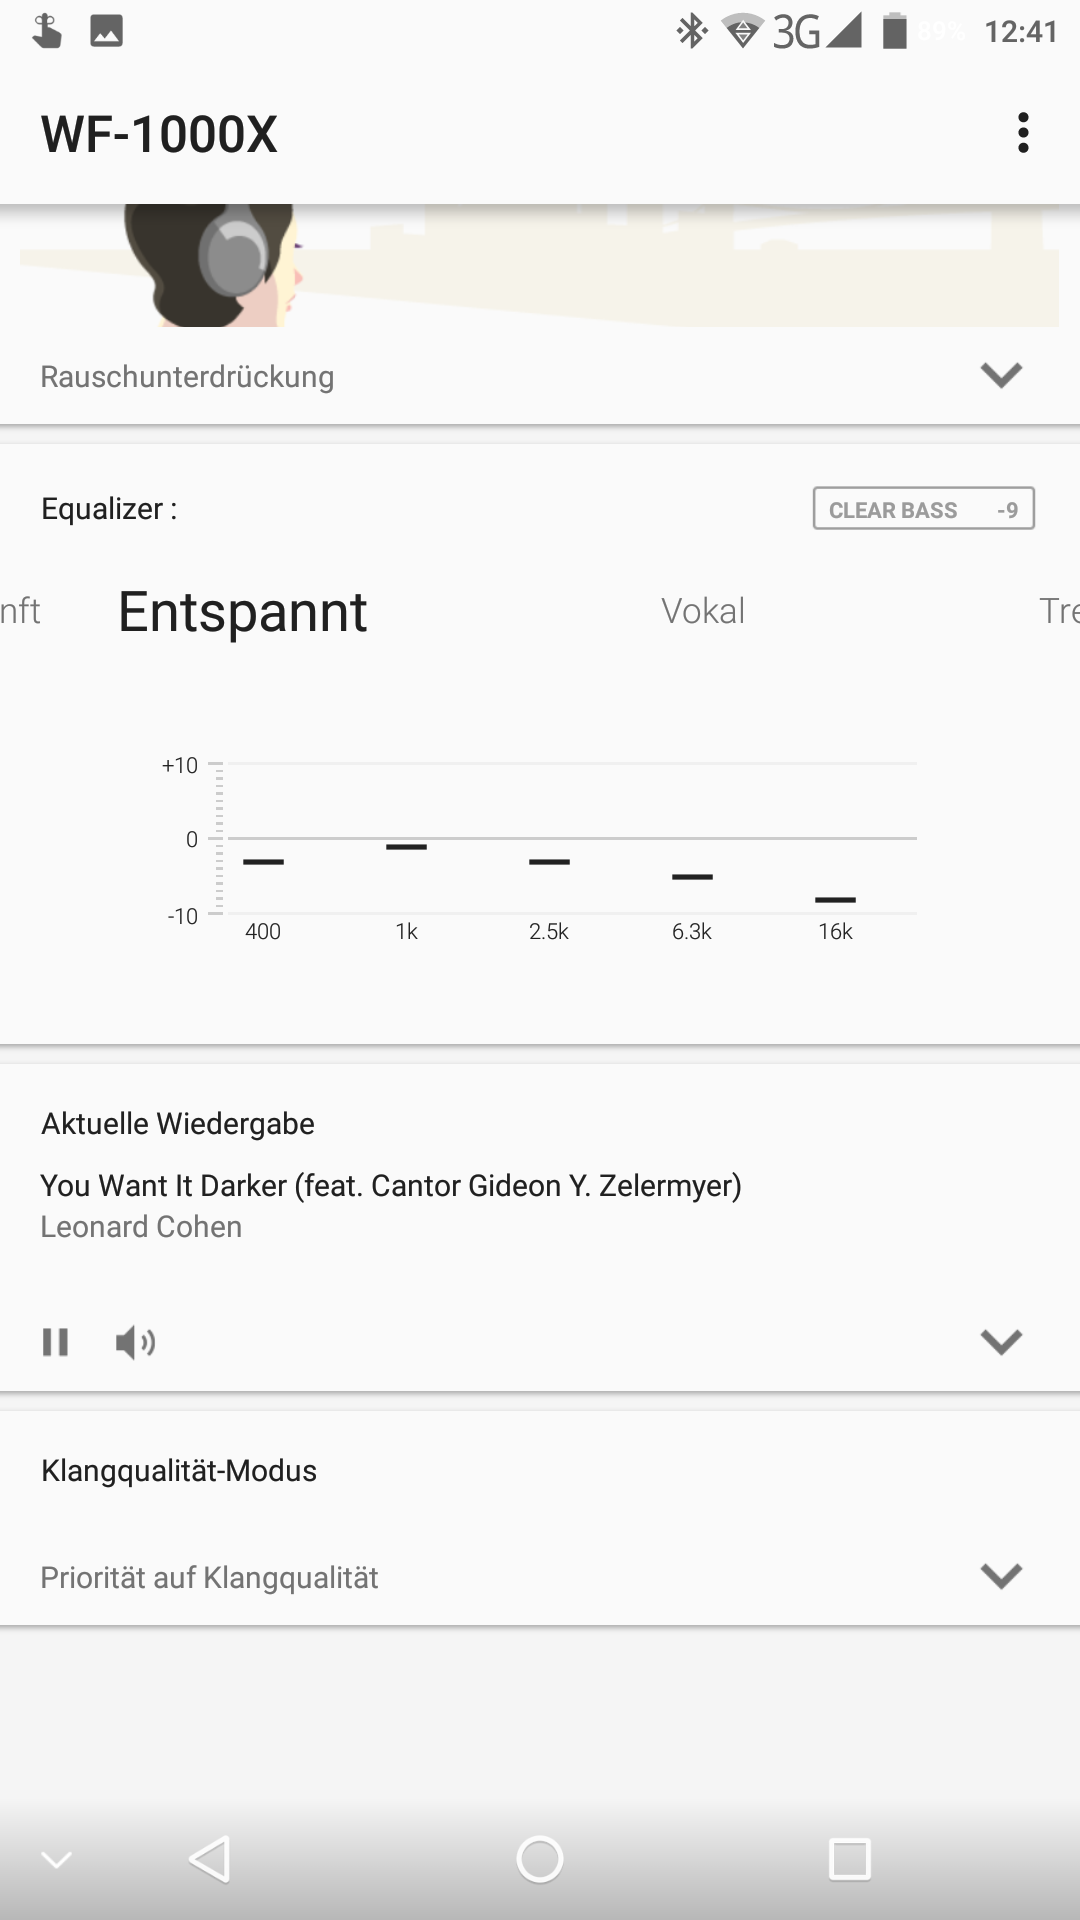1080x1920 pixels.
Task: Pause the current playback
Action: click(56, 1342)
